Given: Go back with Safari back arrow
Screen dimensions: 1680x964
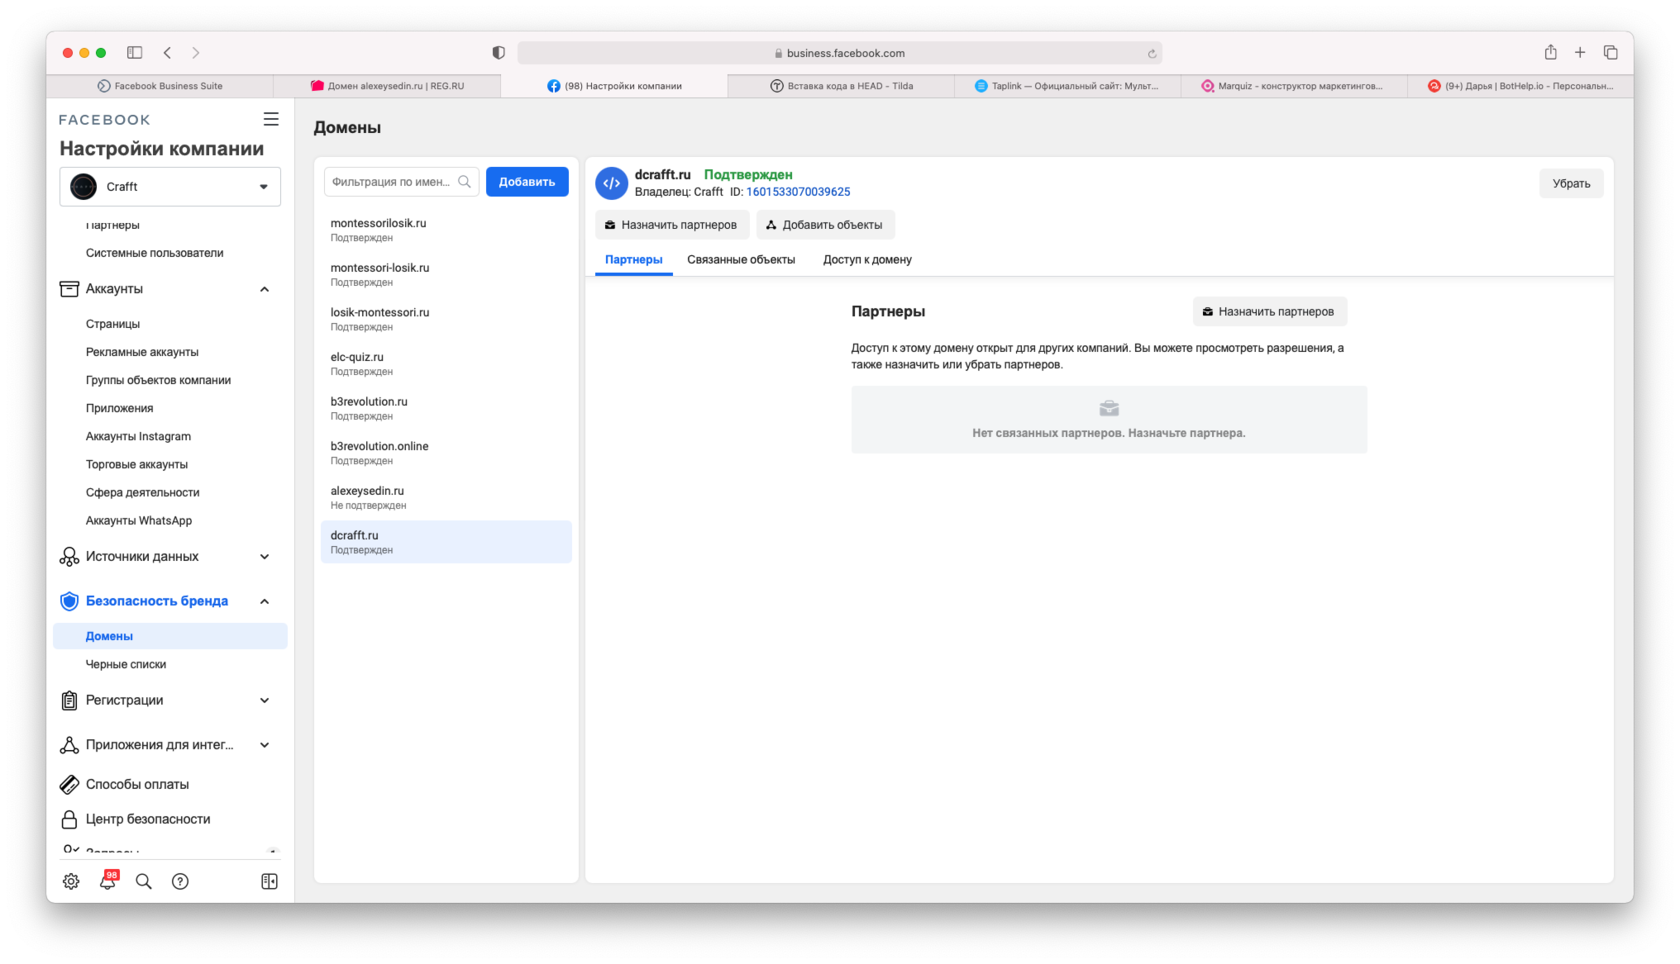Looking at the screenshot, I should [x=167, y=52].
